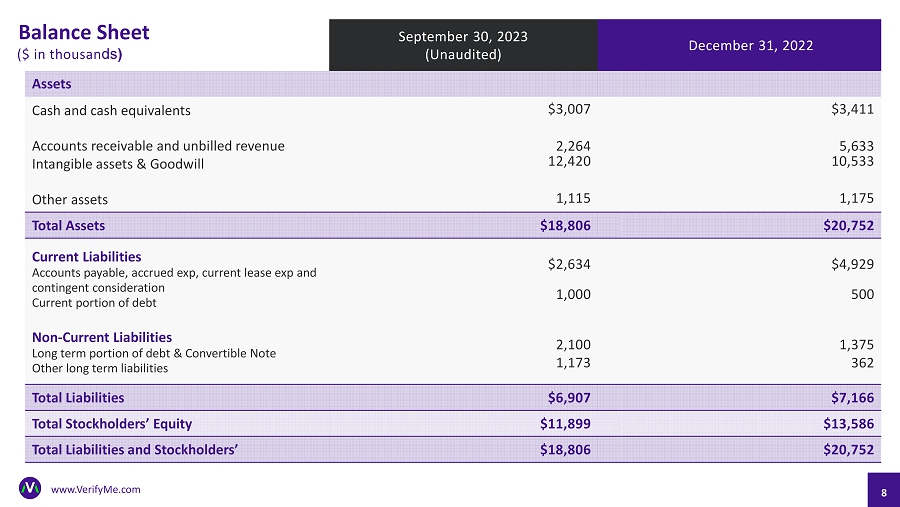Open the www.VerifyMe.com link
The width and height of the screenshot is (900, 507).
click(x=95, y=489)
